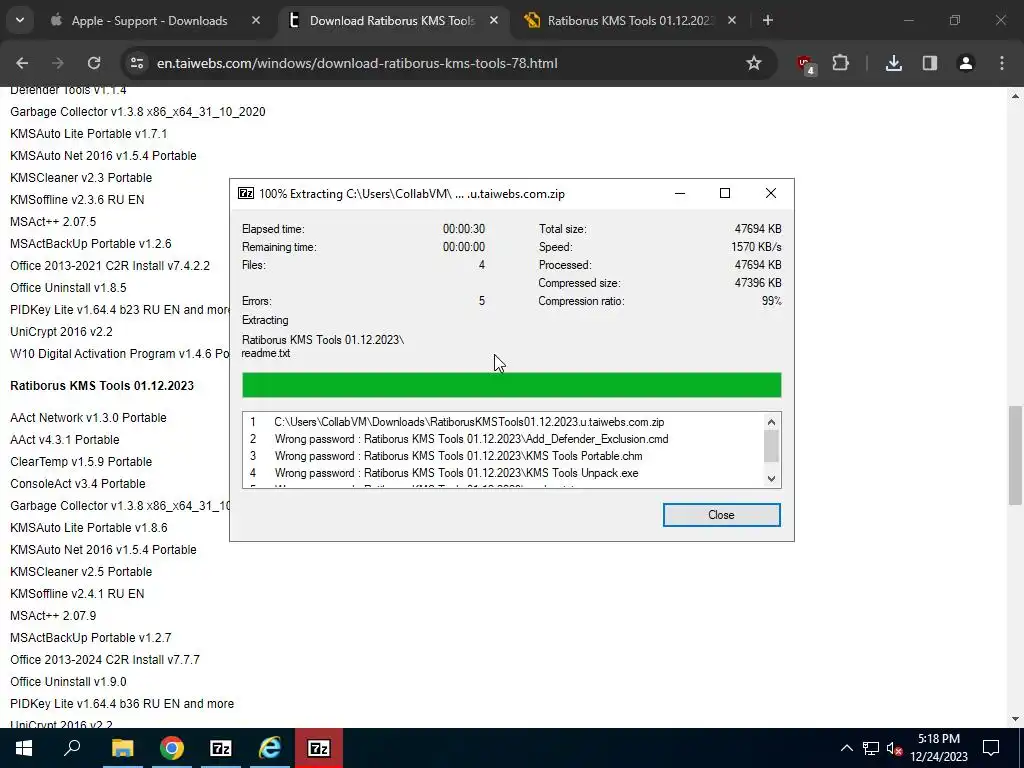Screen dimensions: 1024x768
Task: Click the green extraction progress bar
Action: click(x=511, y=385)
